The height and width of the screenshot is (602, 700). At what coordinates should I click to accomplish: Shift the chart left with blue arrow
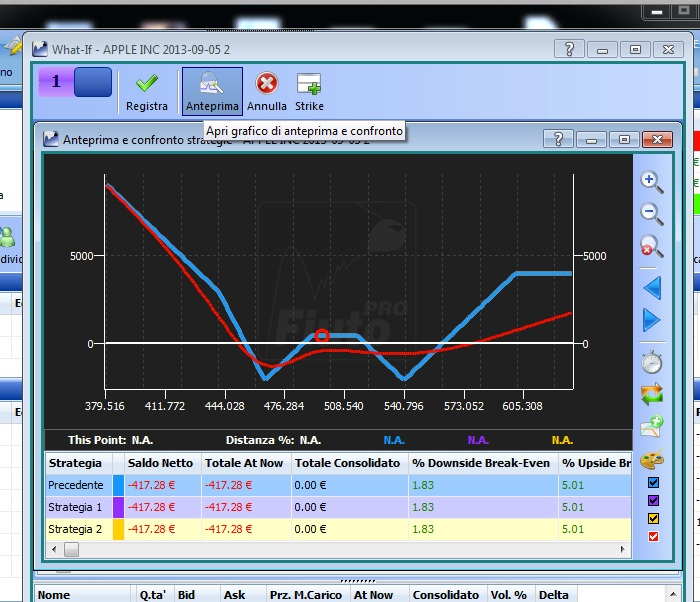coord(652,288)
